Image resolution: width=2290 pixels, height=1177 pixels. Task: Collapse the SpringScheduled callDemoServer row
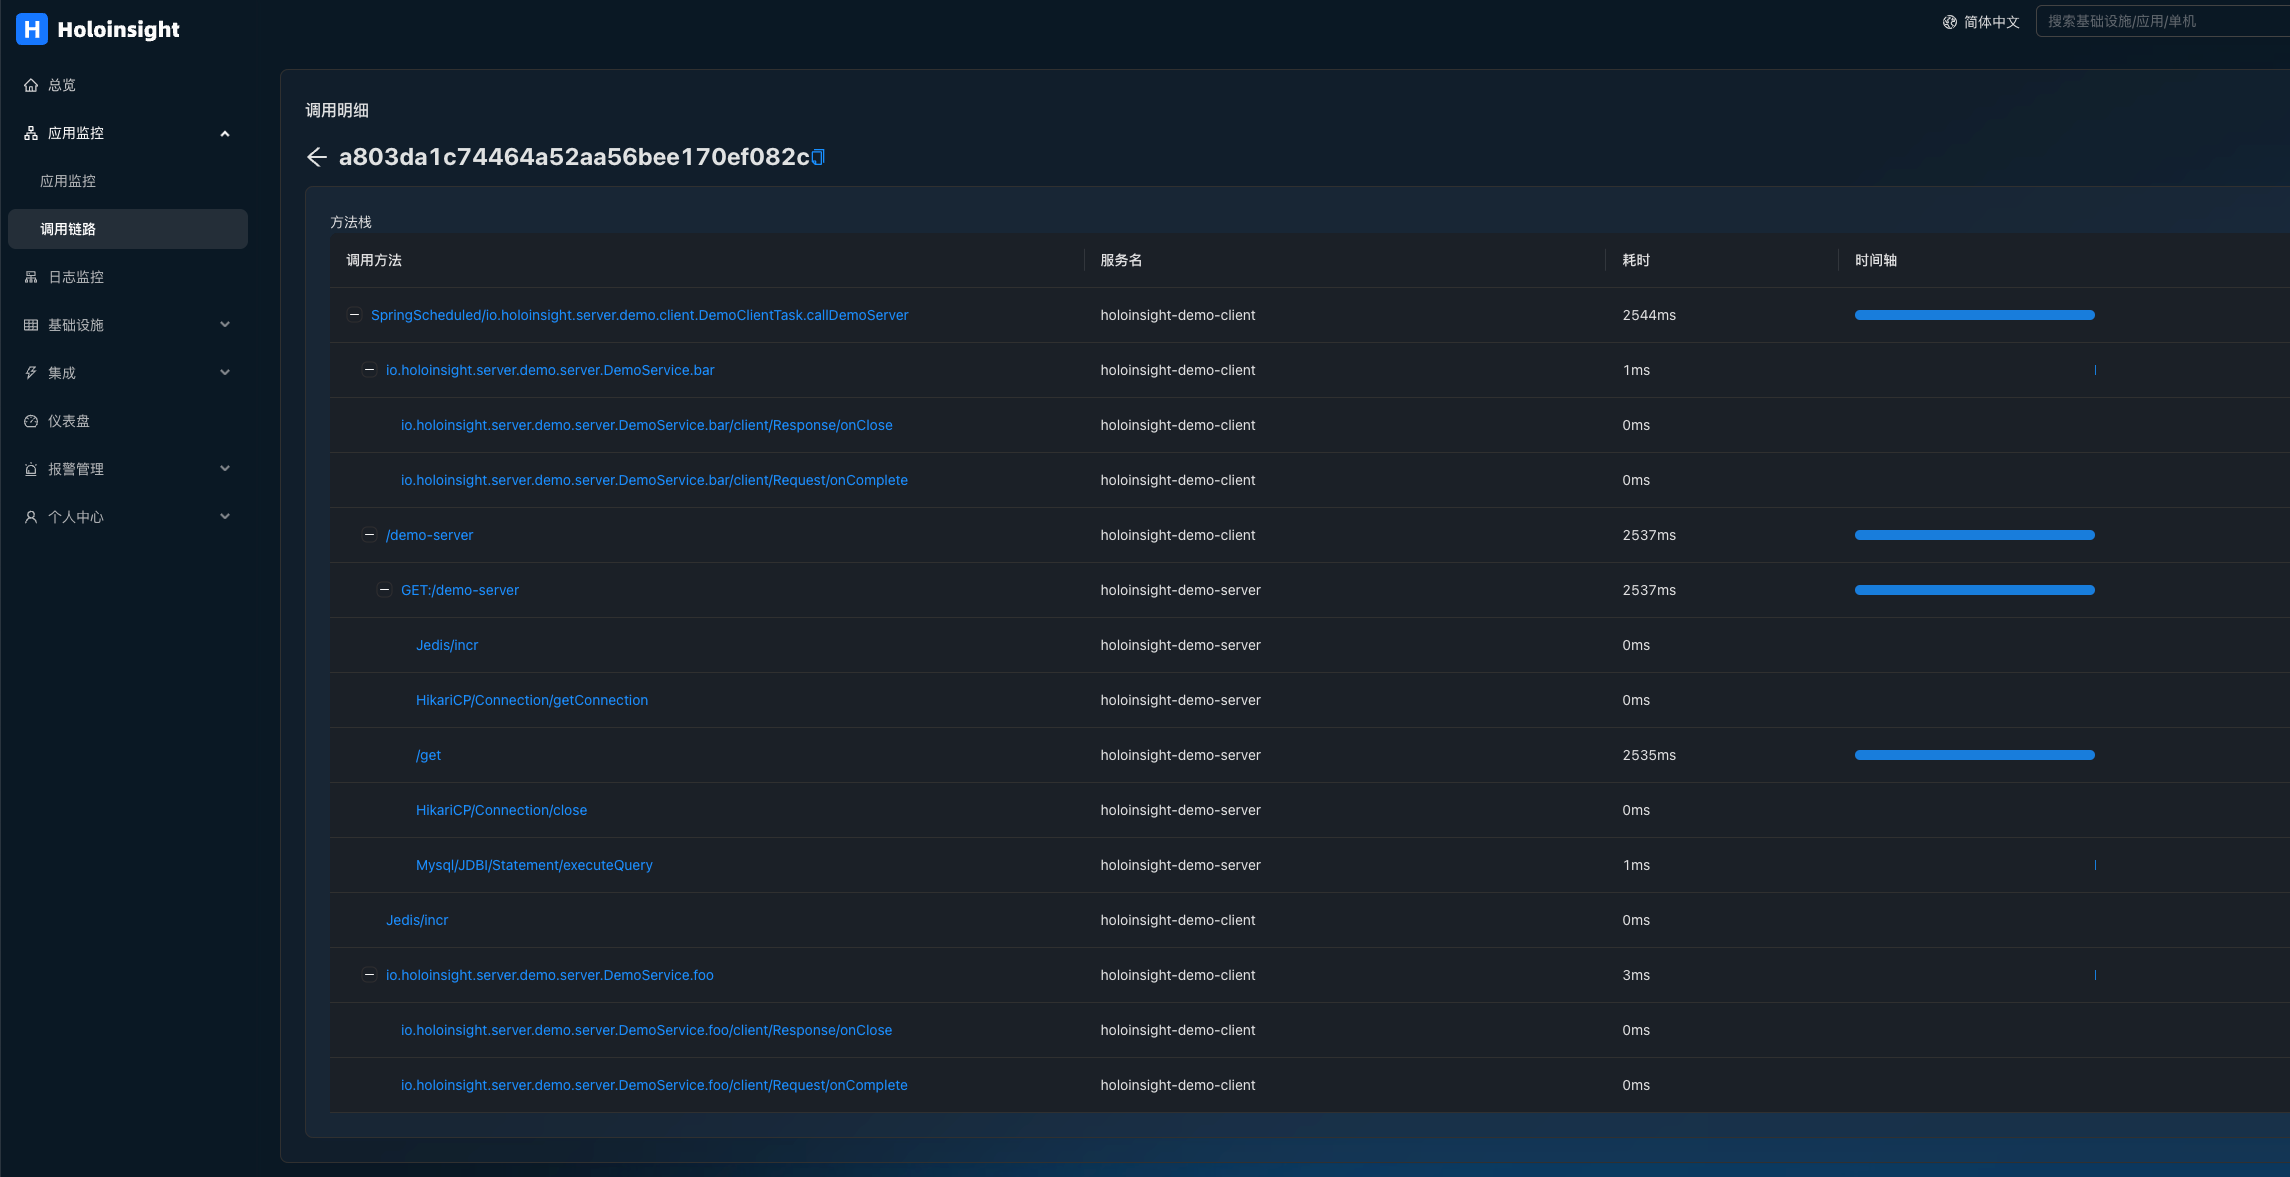click(x=354, y=315)
